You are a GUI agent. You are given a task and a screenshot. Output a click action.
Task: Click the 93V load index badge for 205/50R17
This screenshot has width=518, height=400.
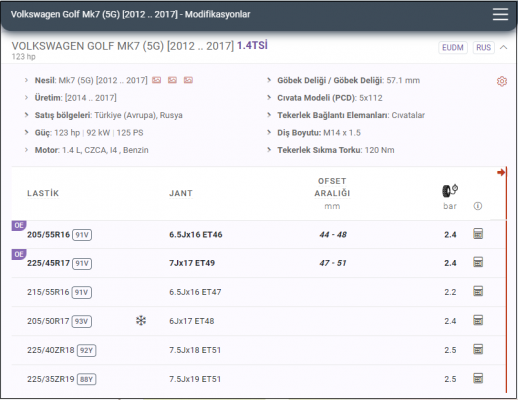82,321
